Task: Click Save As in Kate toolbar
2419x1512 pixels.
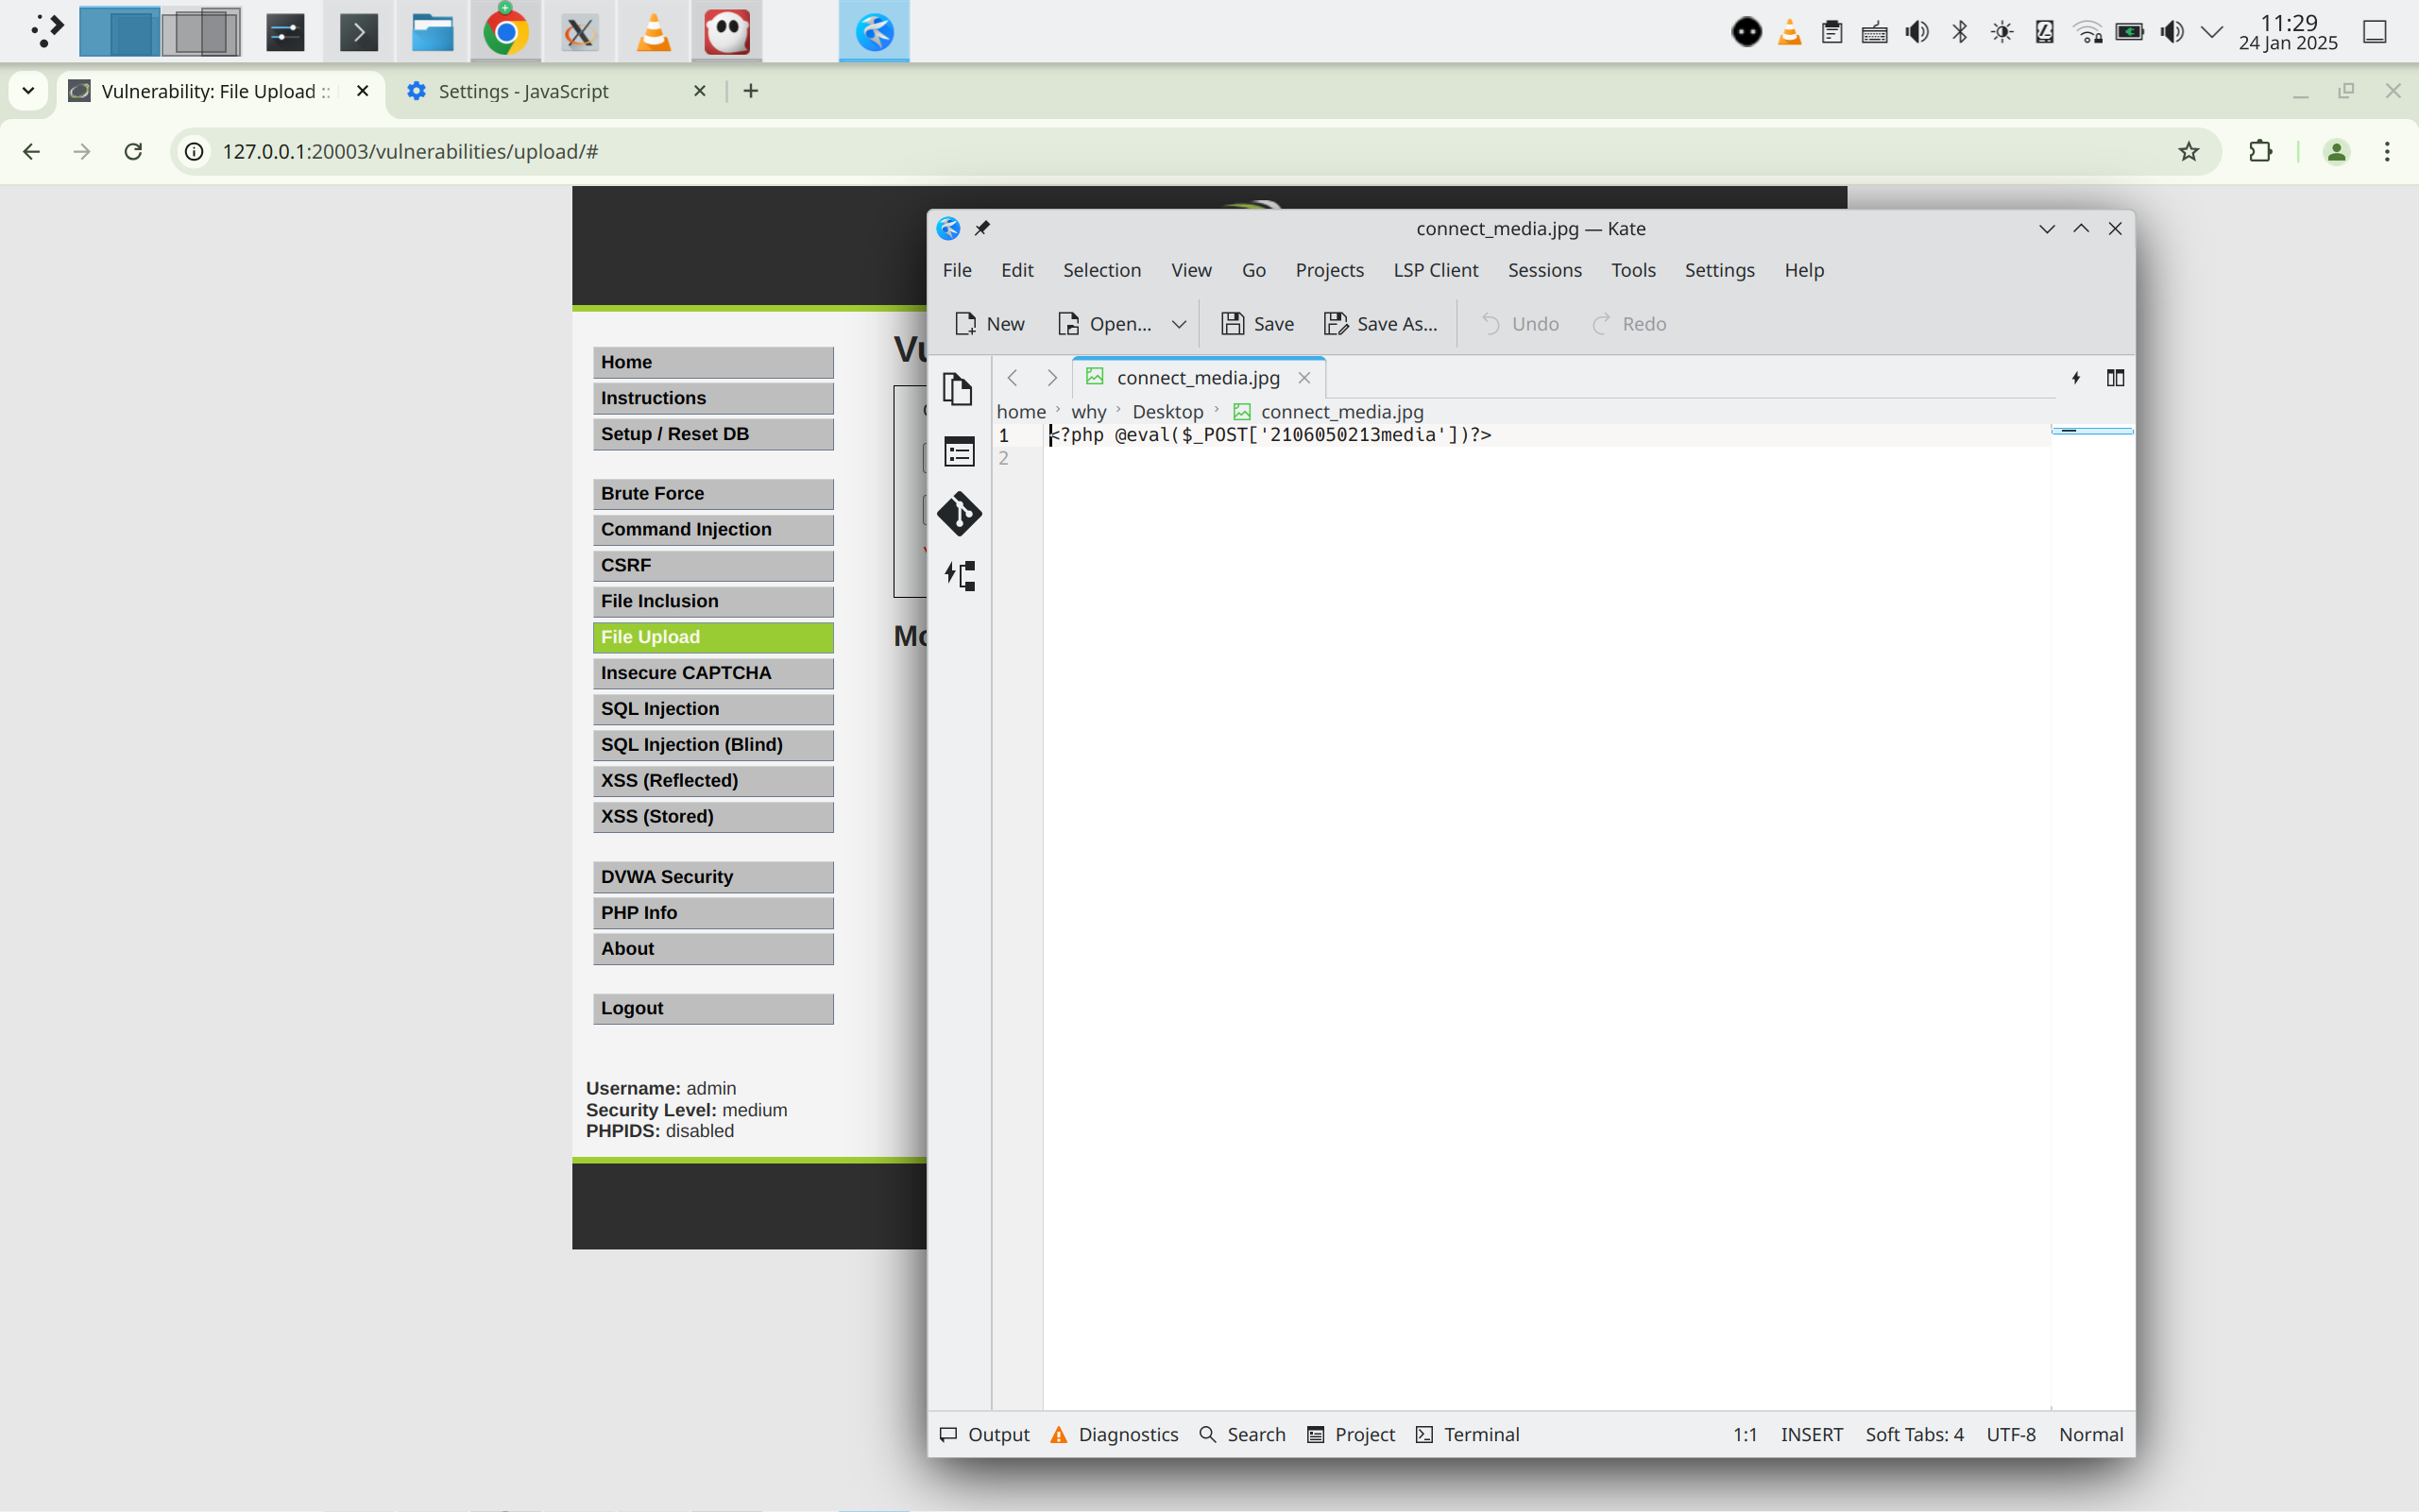Action: [x=1380, y=324]
